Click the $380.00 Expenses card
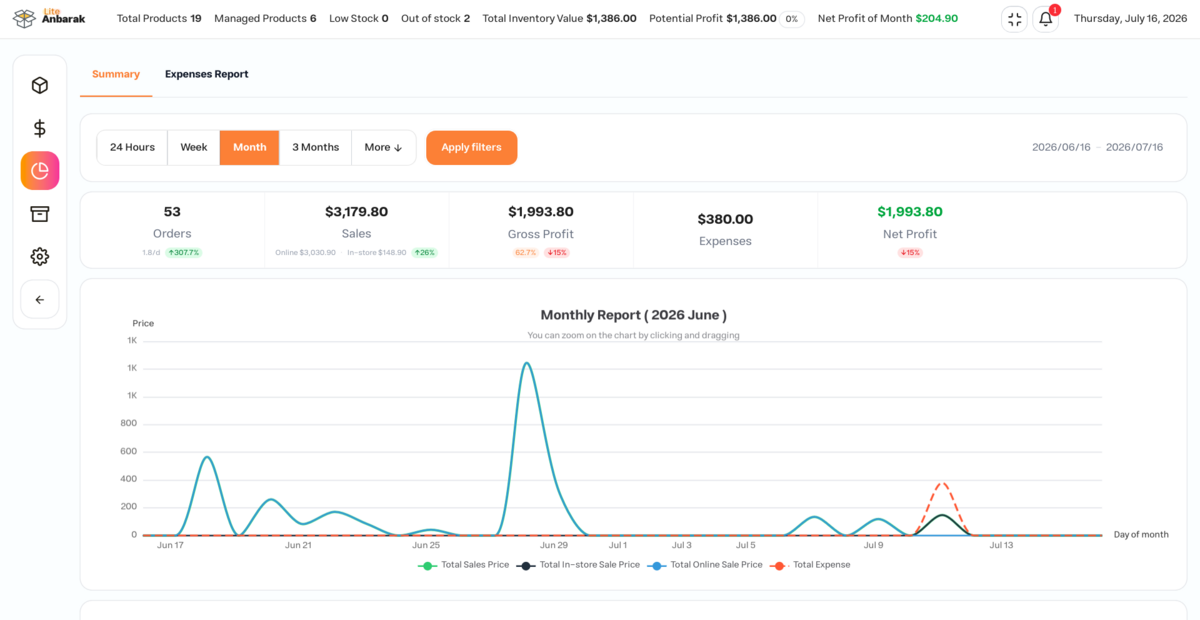This screenshot has height=620, width=1200. click(725, 229)
